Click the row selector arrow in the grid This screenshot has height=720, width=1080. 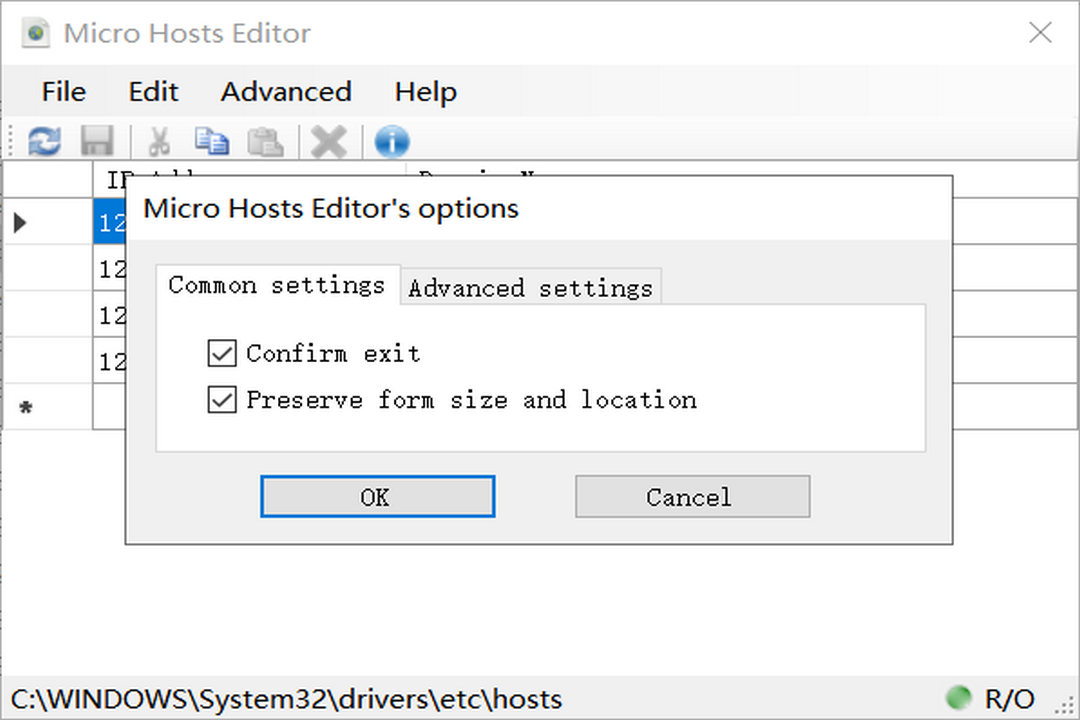click(20, 222)
